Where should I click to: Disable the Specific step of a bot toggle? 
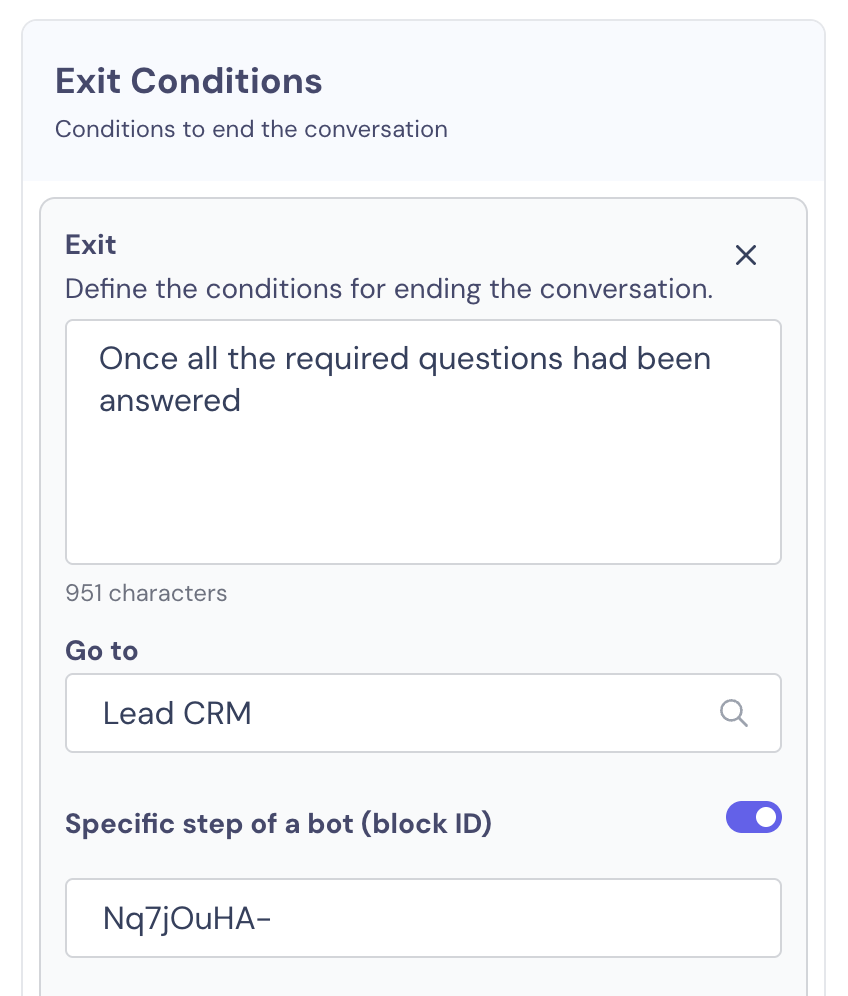pos(753,817)
